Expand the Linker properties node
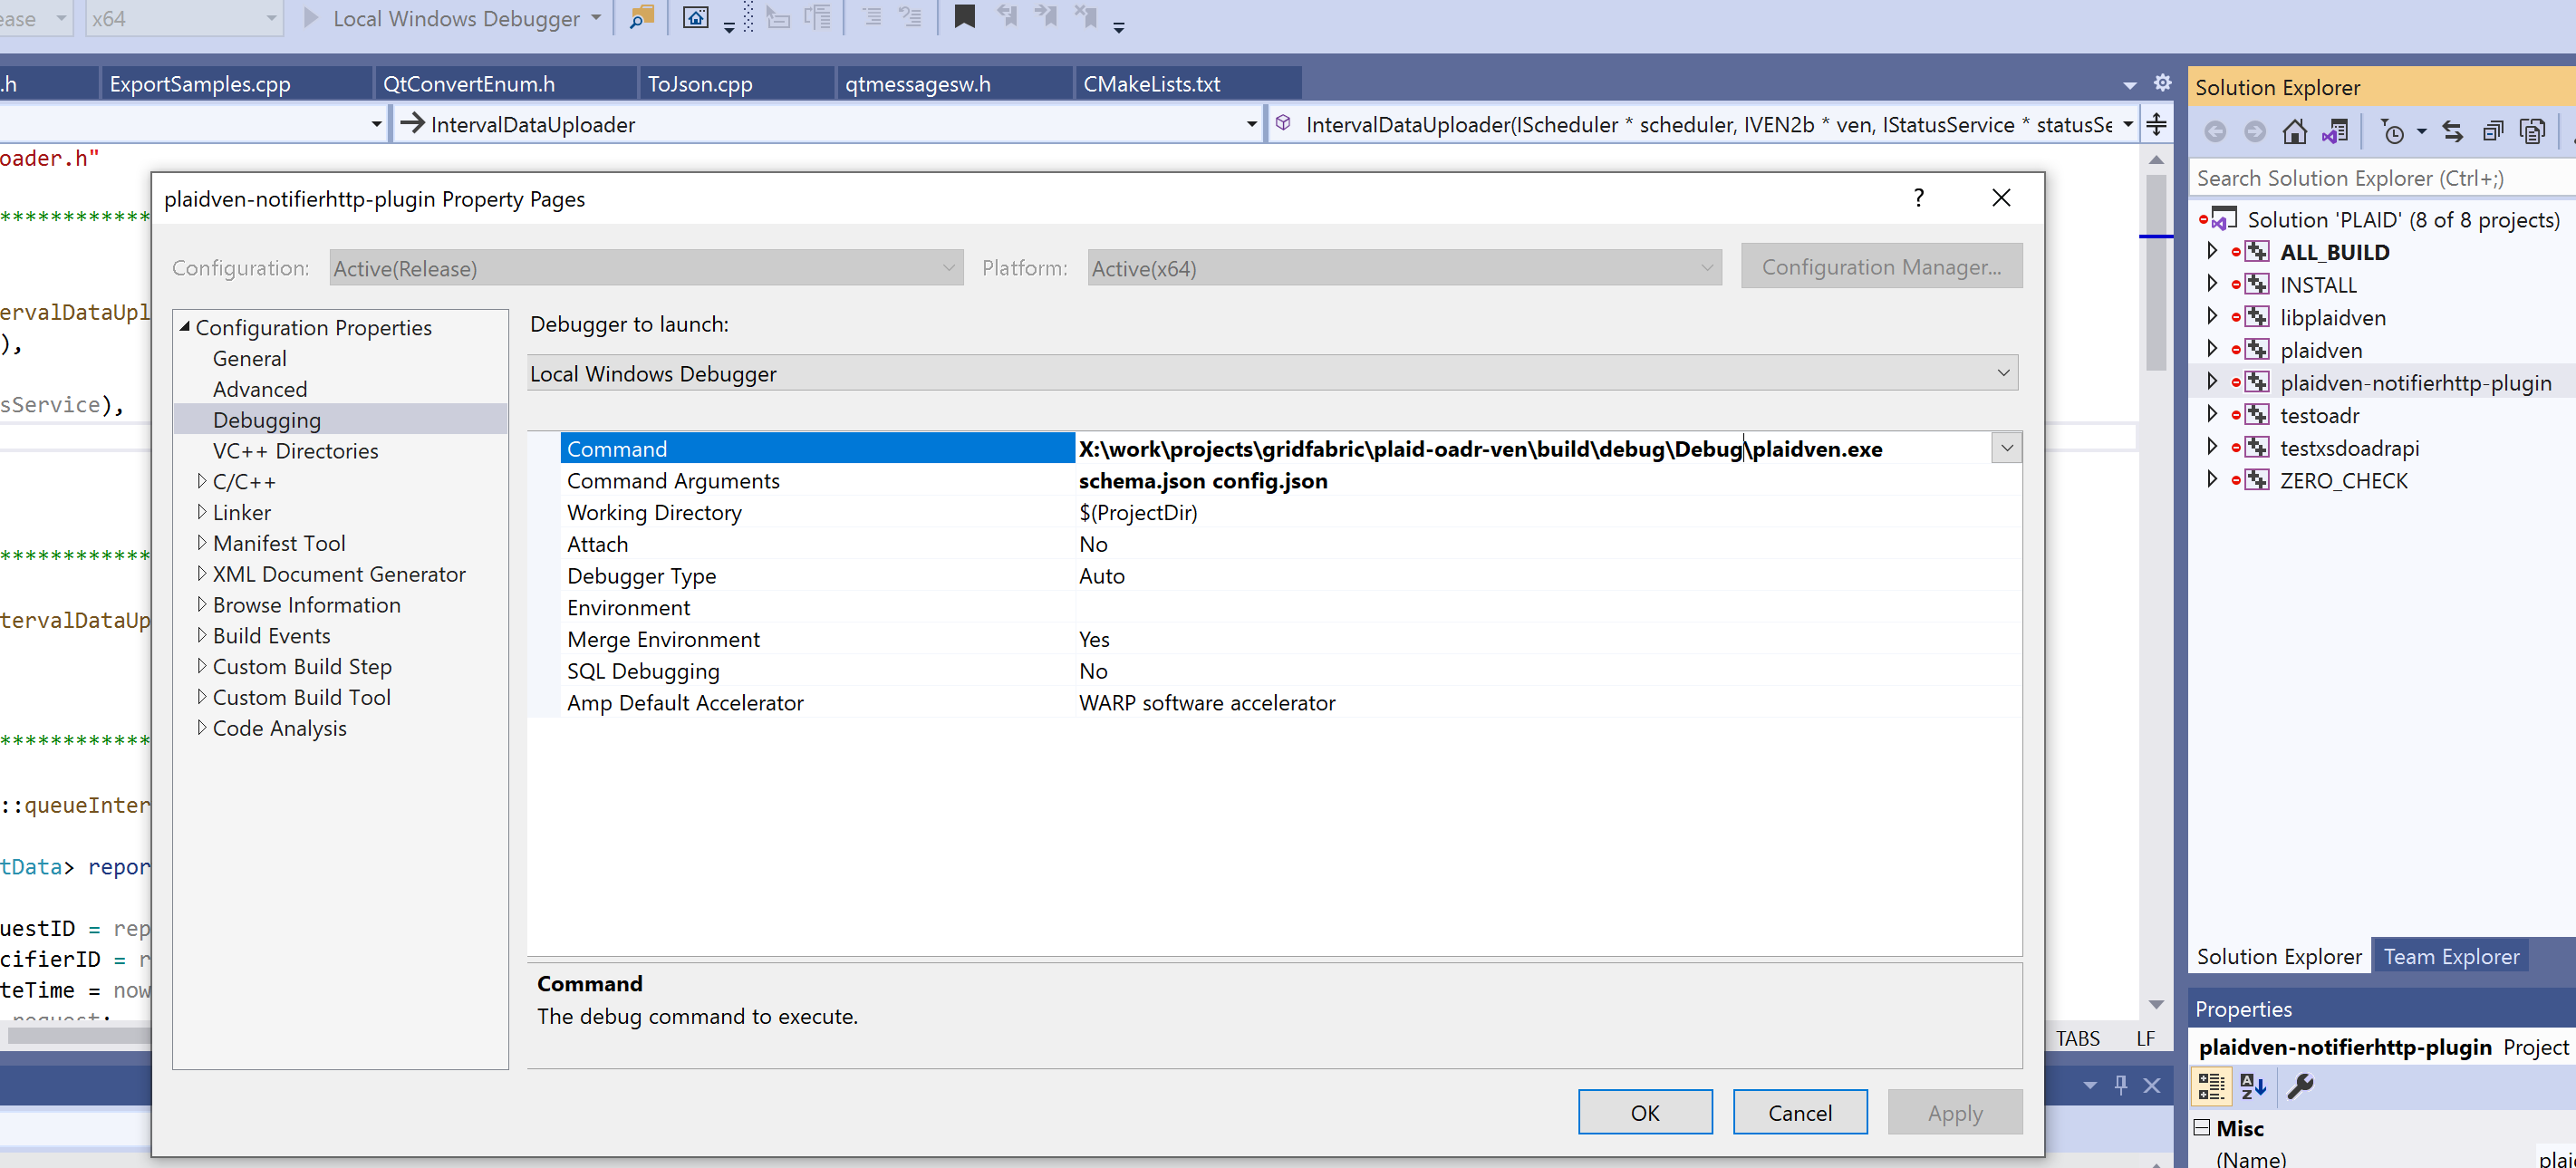The height and width of the screenshot is (1168, 2576). (x=202, y=512)
